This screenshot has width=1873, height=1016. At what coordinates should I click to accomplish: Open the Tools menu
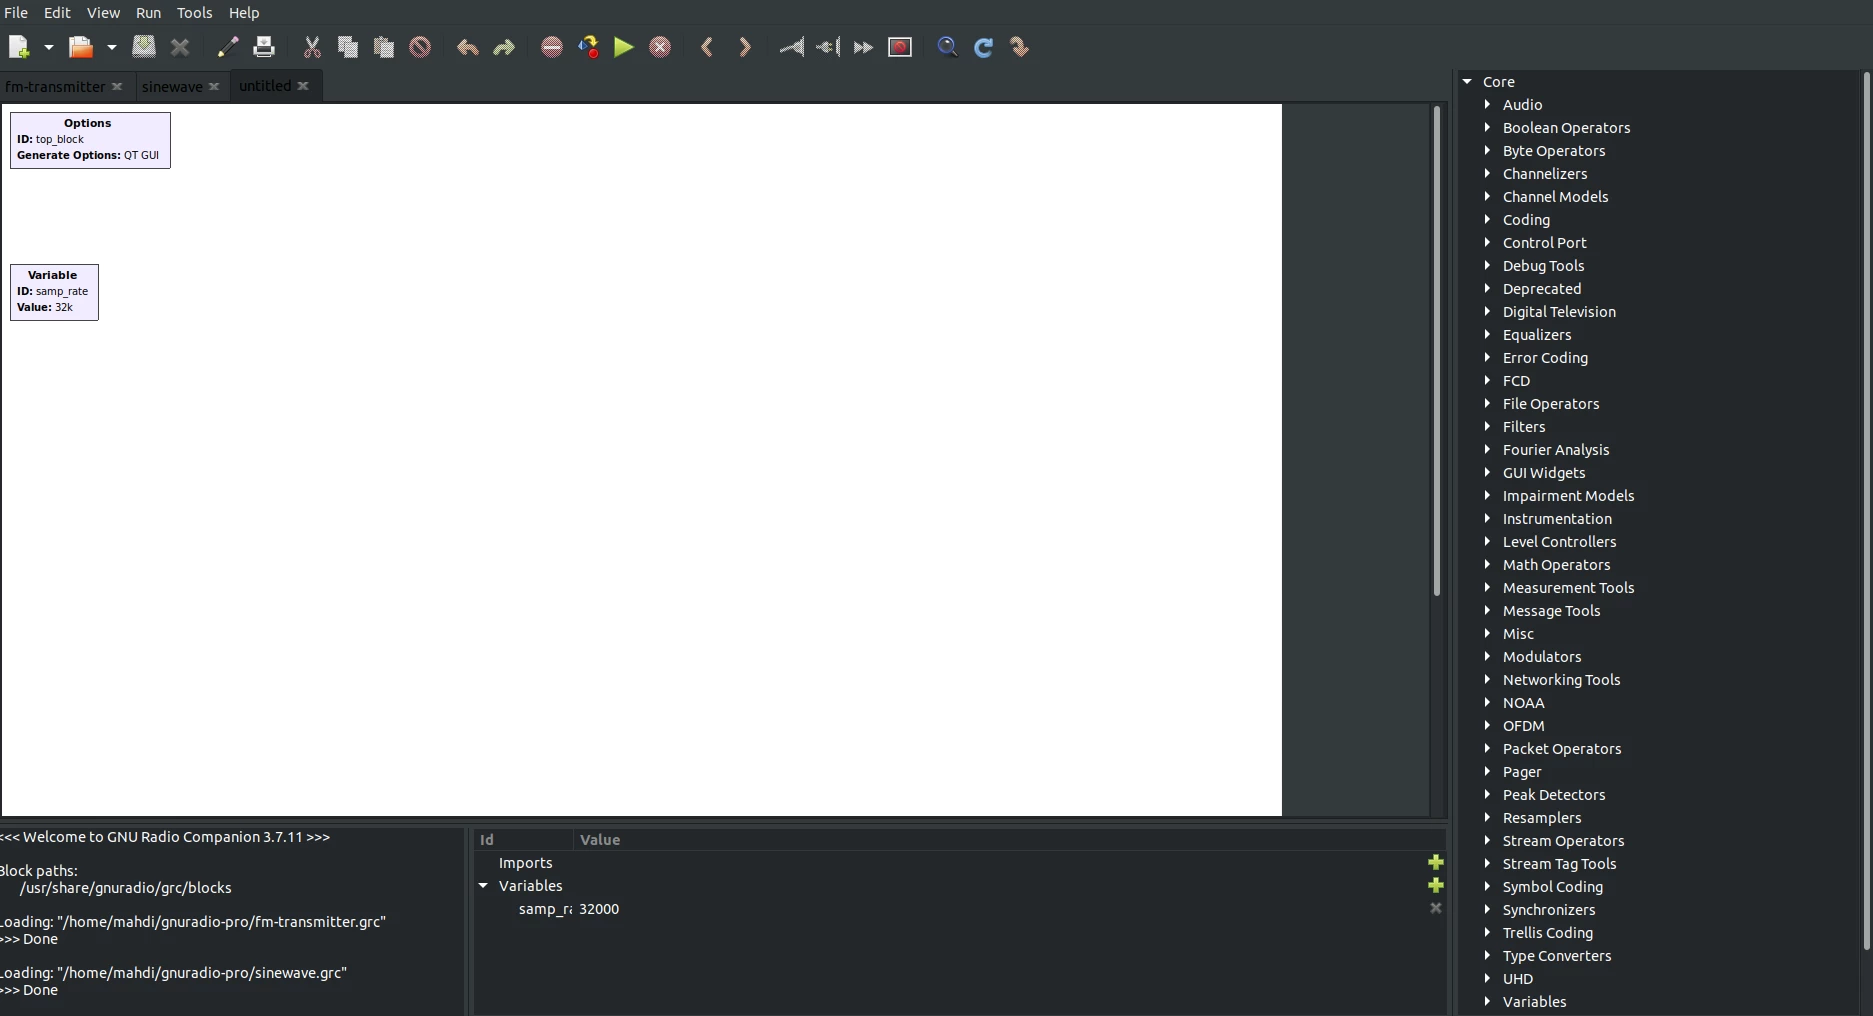click(194, 13)
